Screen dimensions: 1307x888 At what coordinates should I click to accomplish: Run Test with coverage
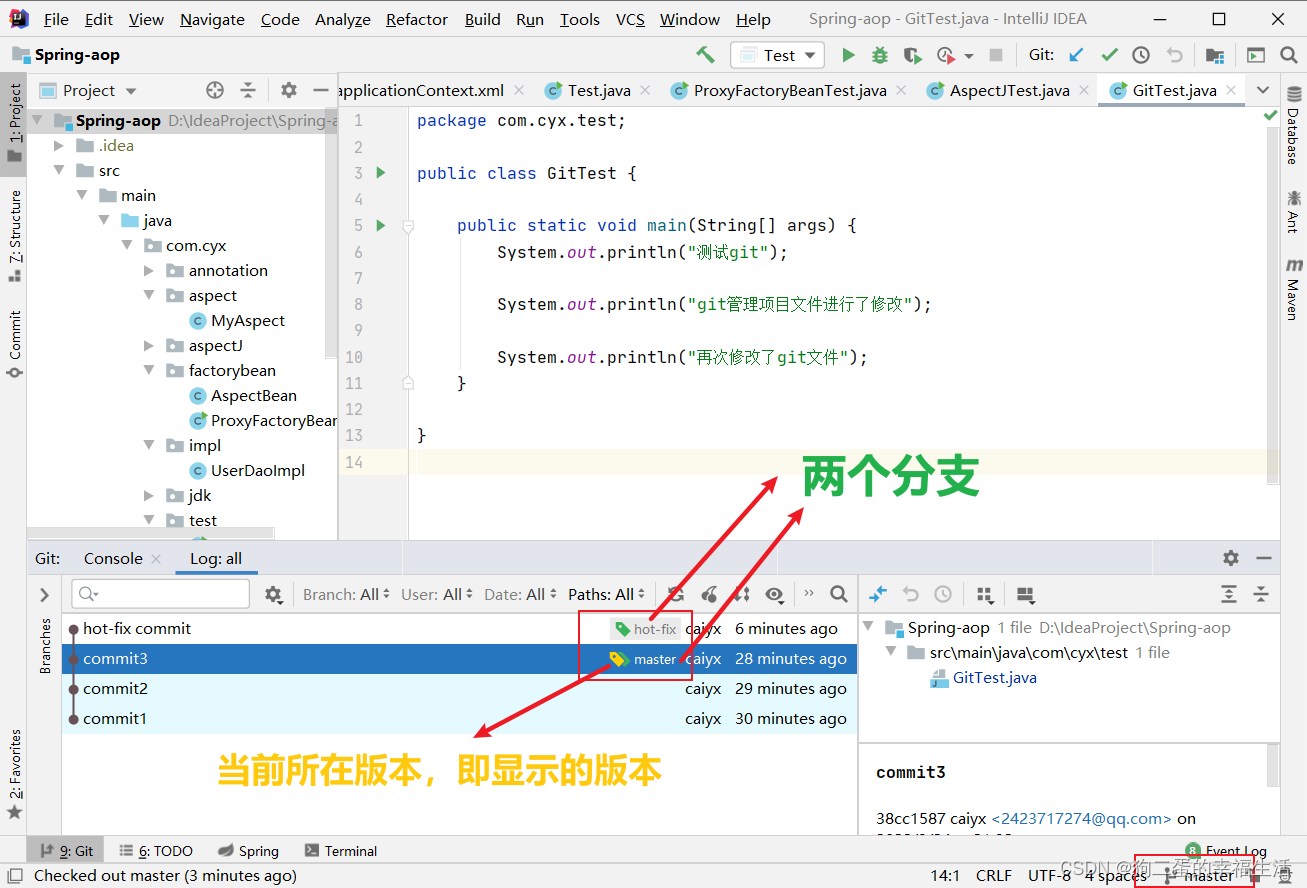[911, 55]
